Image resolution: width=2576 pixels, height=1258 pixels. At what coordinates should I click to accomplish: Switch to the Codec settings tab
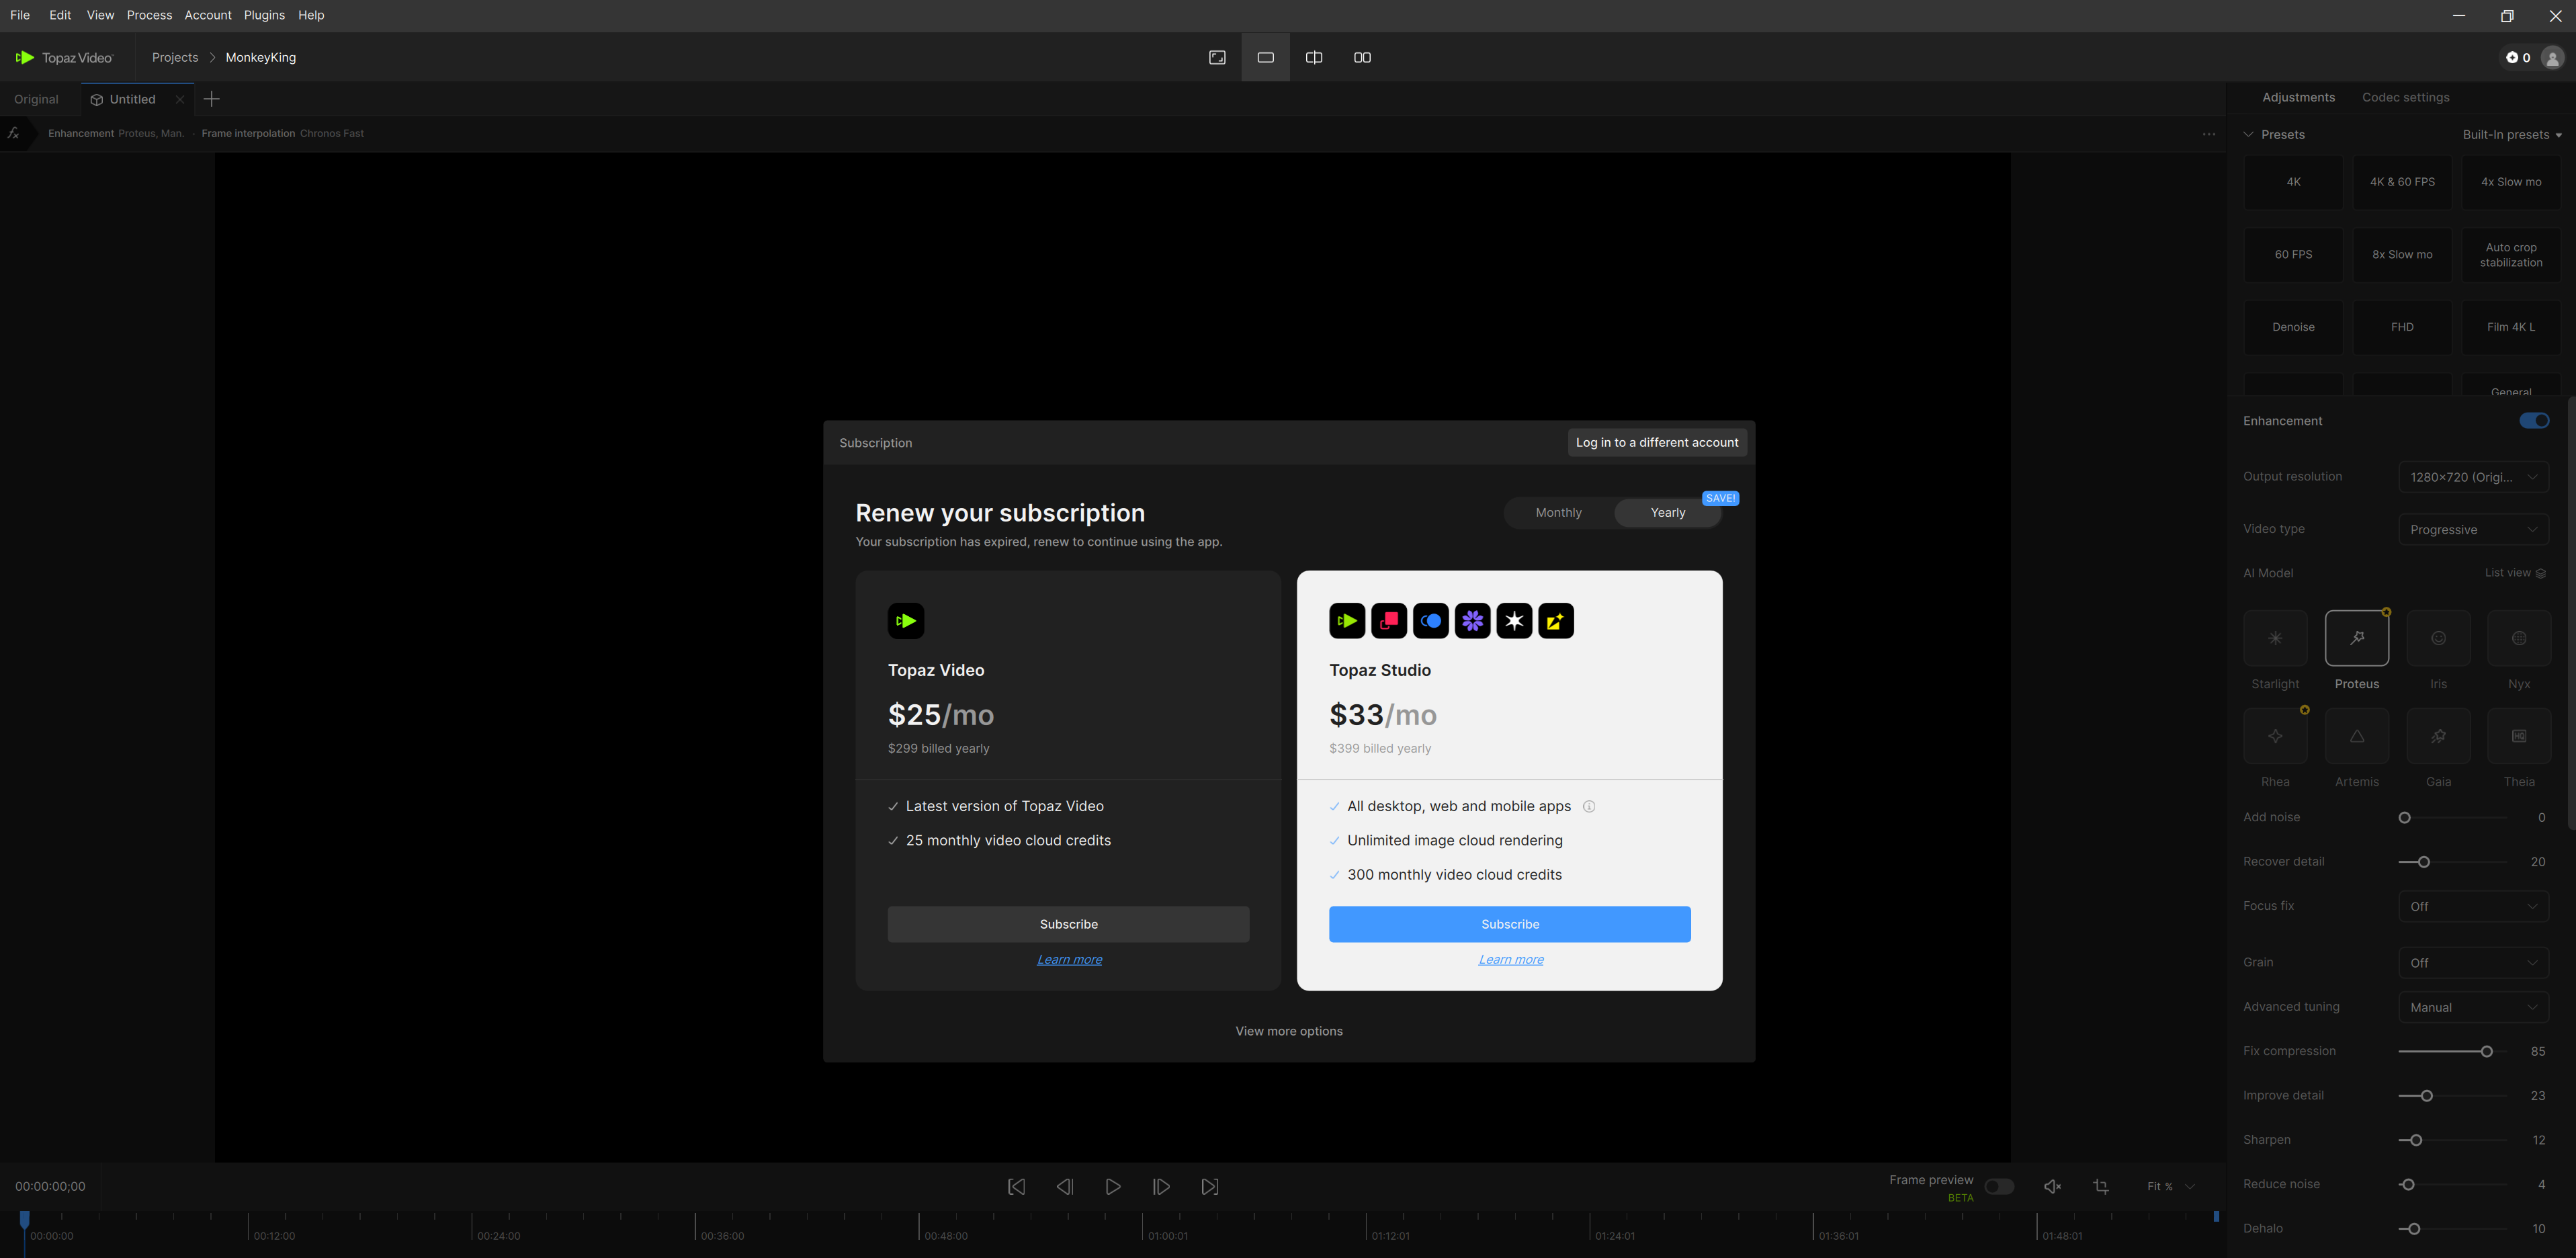[x=2405, y=98]
